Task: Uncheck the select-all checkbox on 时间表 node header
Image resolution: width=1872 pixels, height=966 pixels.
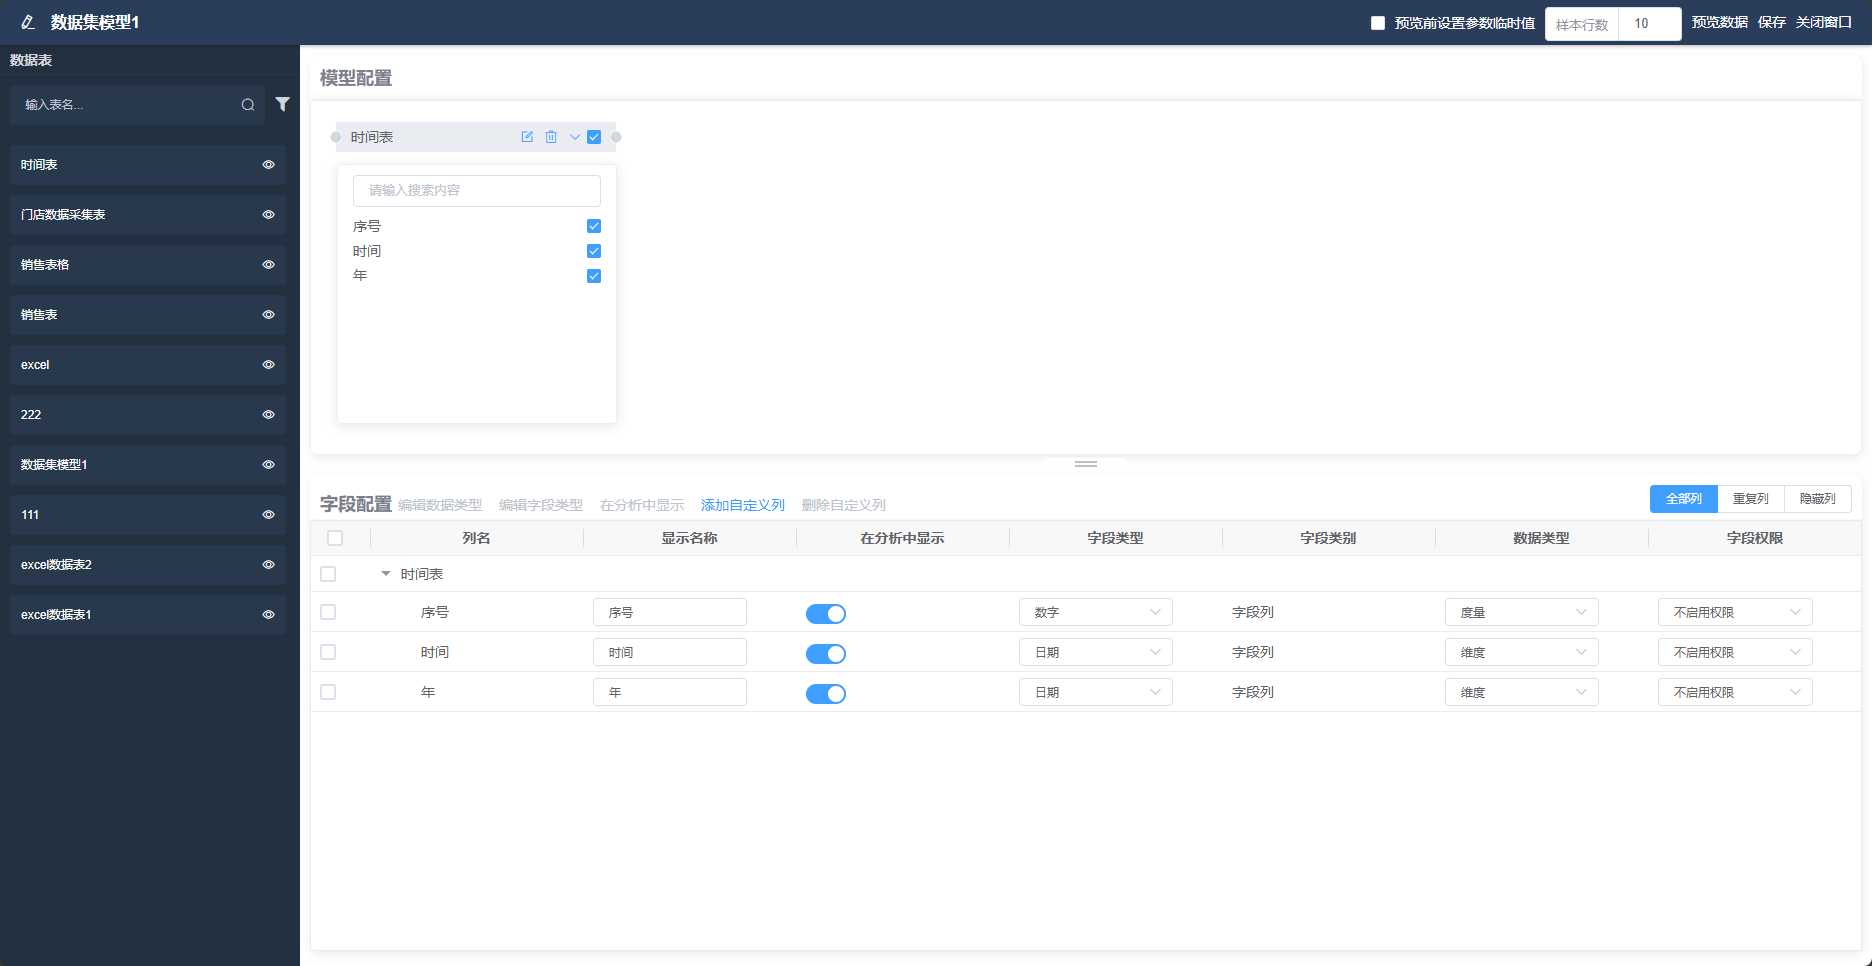Action: [594, 137]
